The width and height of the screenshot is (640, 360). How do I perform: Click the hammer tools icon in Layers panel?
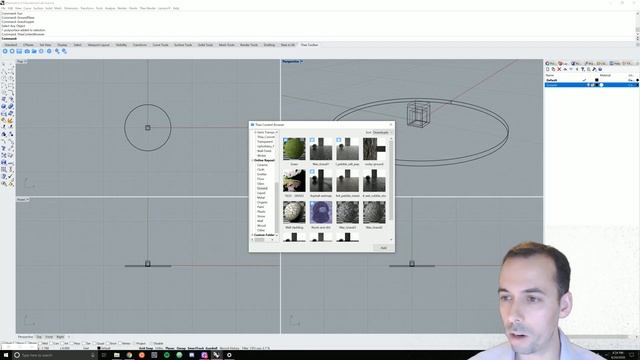594,69
